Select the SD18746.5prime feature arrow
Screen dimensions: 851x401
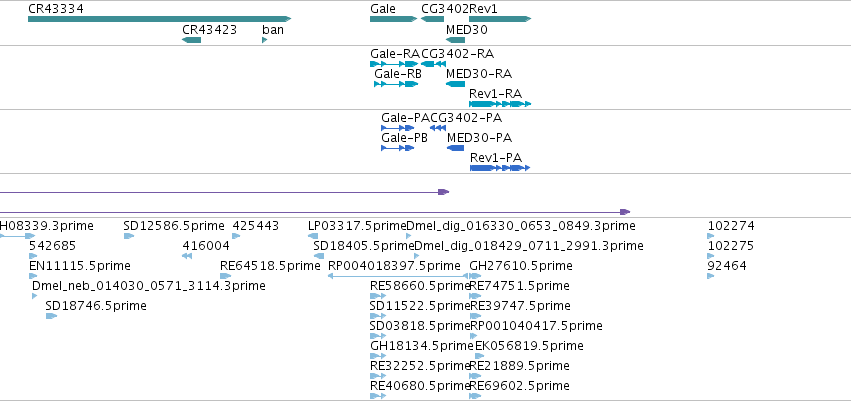(51, 316)
